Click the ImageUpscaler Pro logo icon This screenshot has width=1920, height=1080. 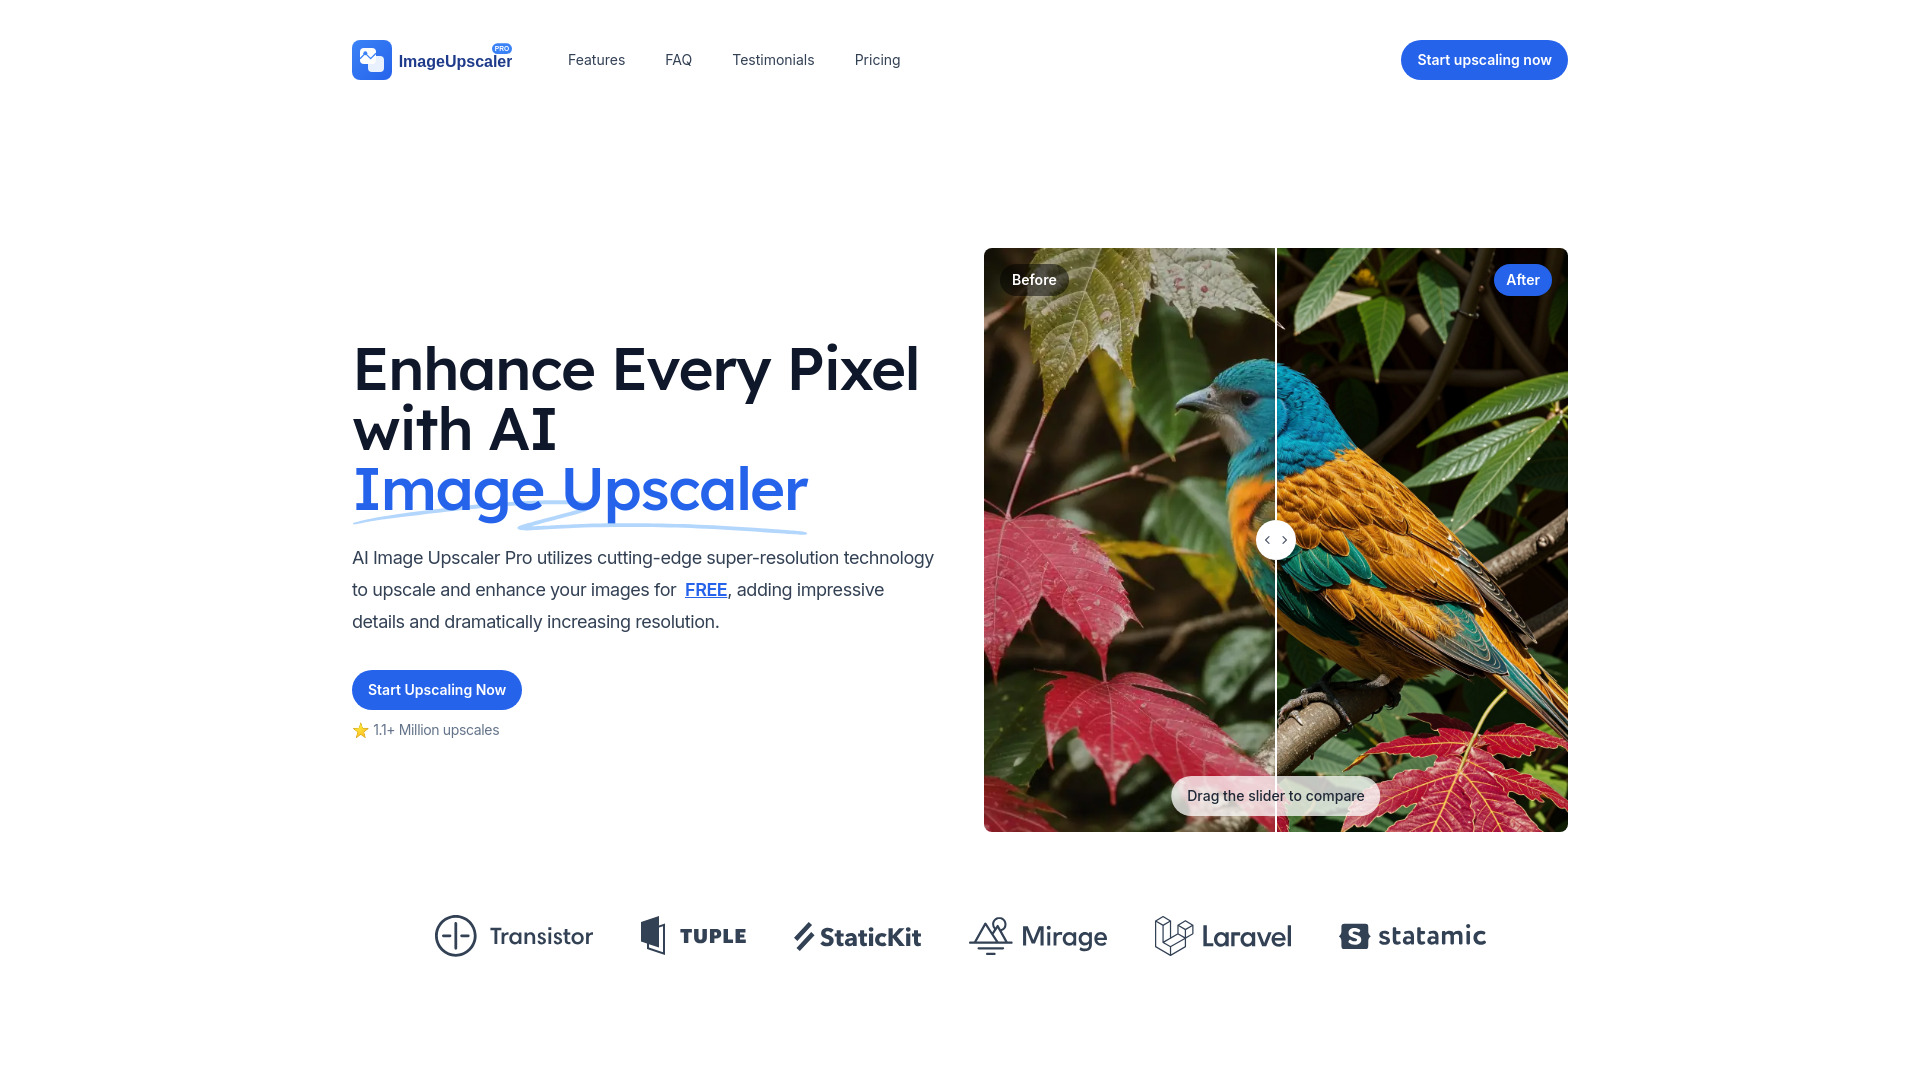[x=372, y=59]
